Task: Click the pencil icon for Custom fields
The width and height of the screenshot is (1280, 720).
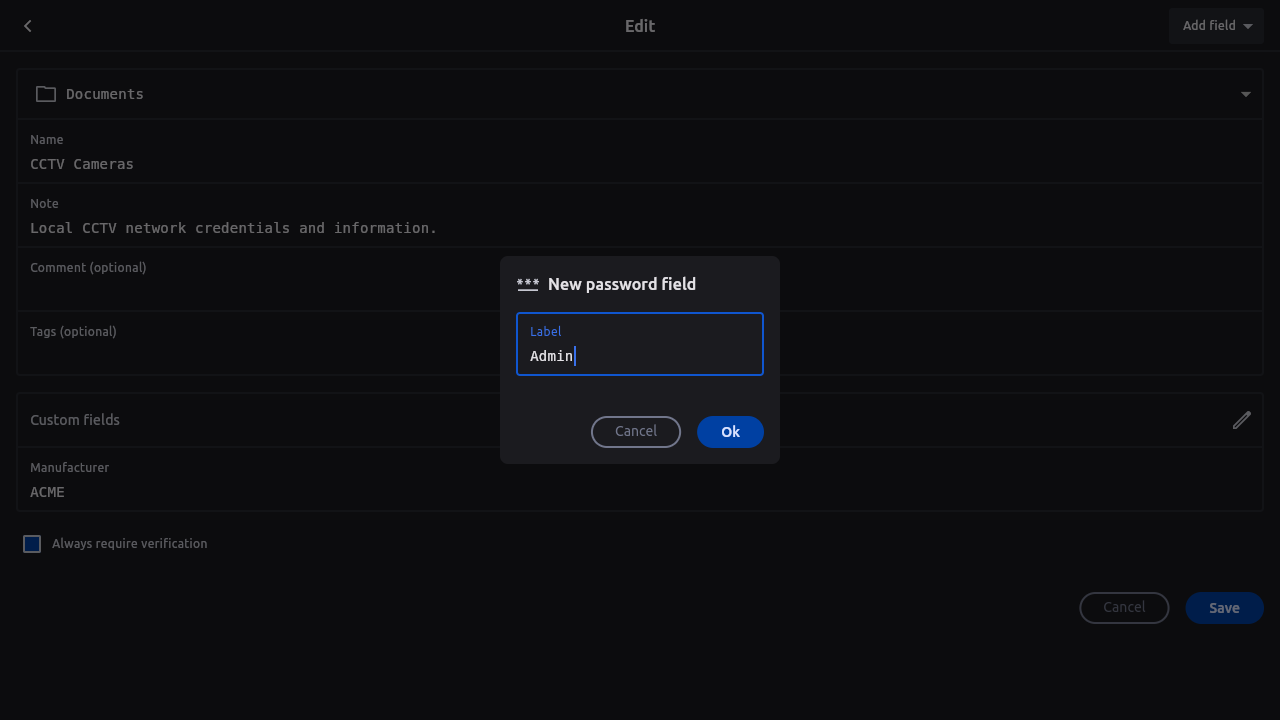Action: point(1242,420)
